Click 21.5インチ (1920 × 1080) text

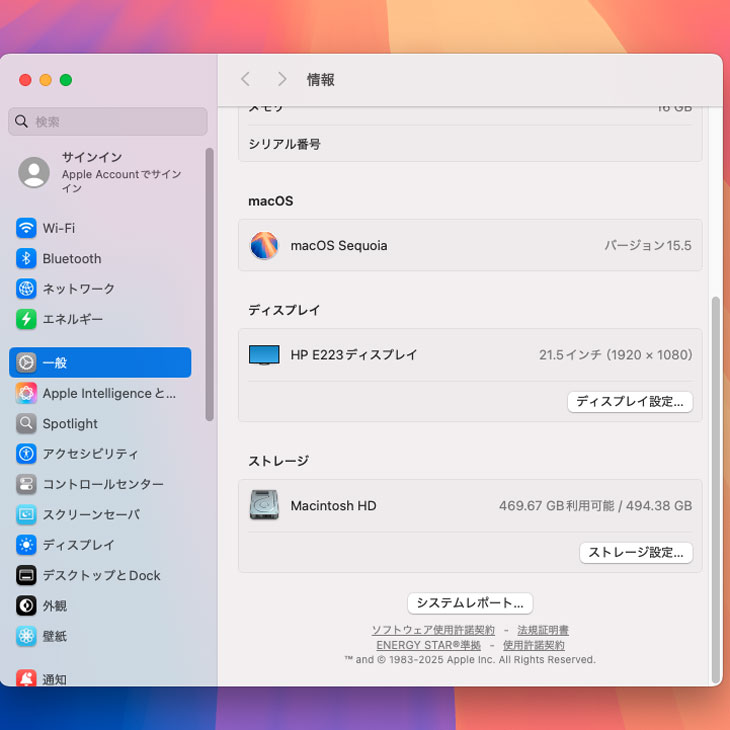point(615,355)
